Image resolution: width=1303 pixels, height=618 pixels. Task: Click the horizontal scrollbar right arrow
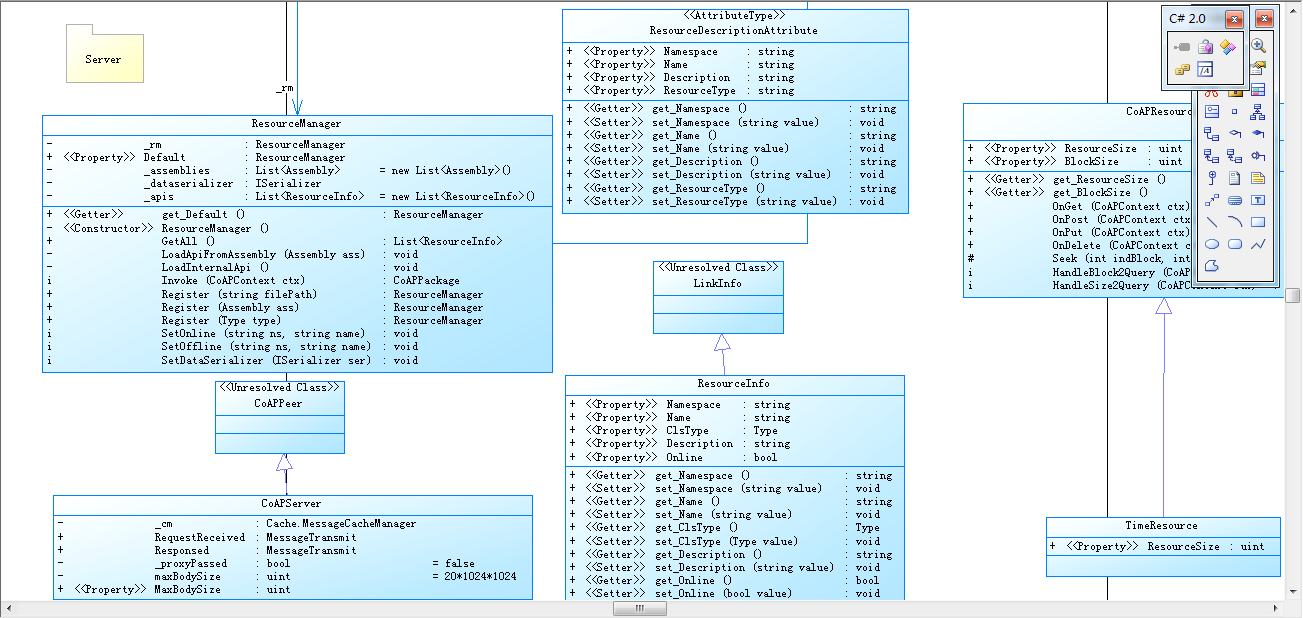pos(1277,608)
